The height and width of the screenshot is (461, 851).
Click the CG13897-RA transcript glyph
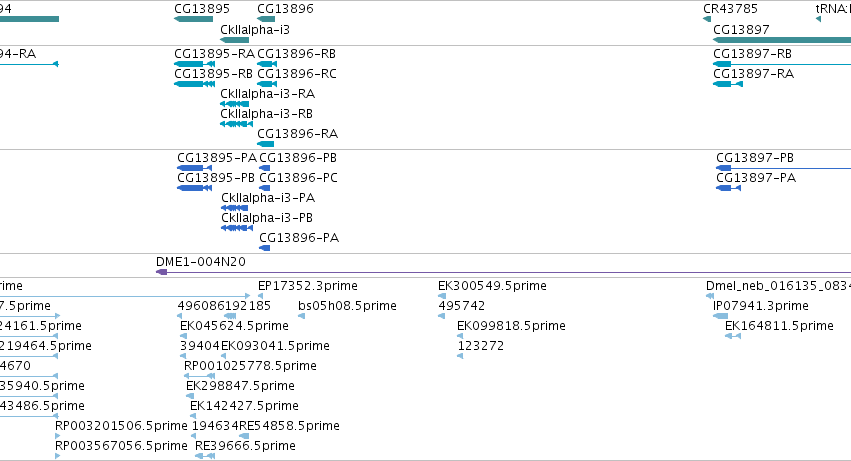pyautogui.click(x=728, y=84)
